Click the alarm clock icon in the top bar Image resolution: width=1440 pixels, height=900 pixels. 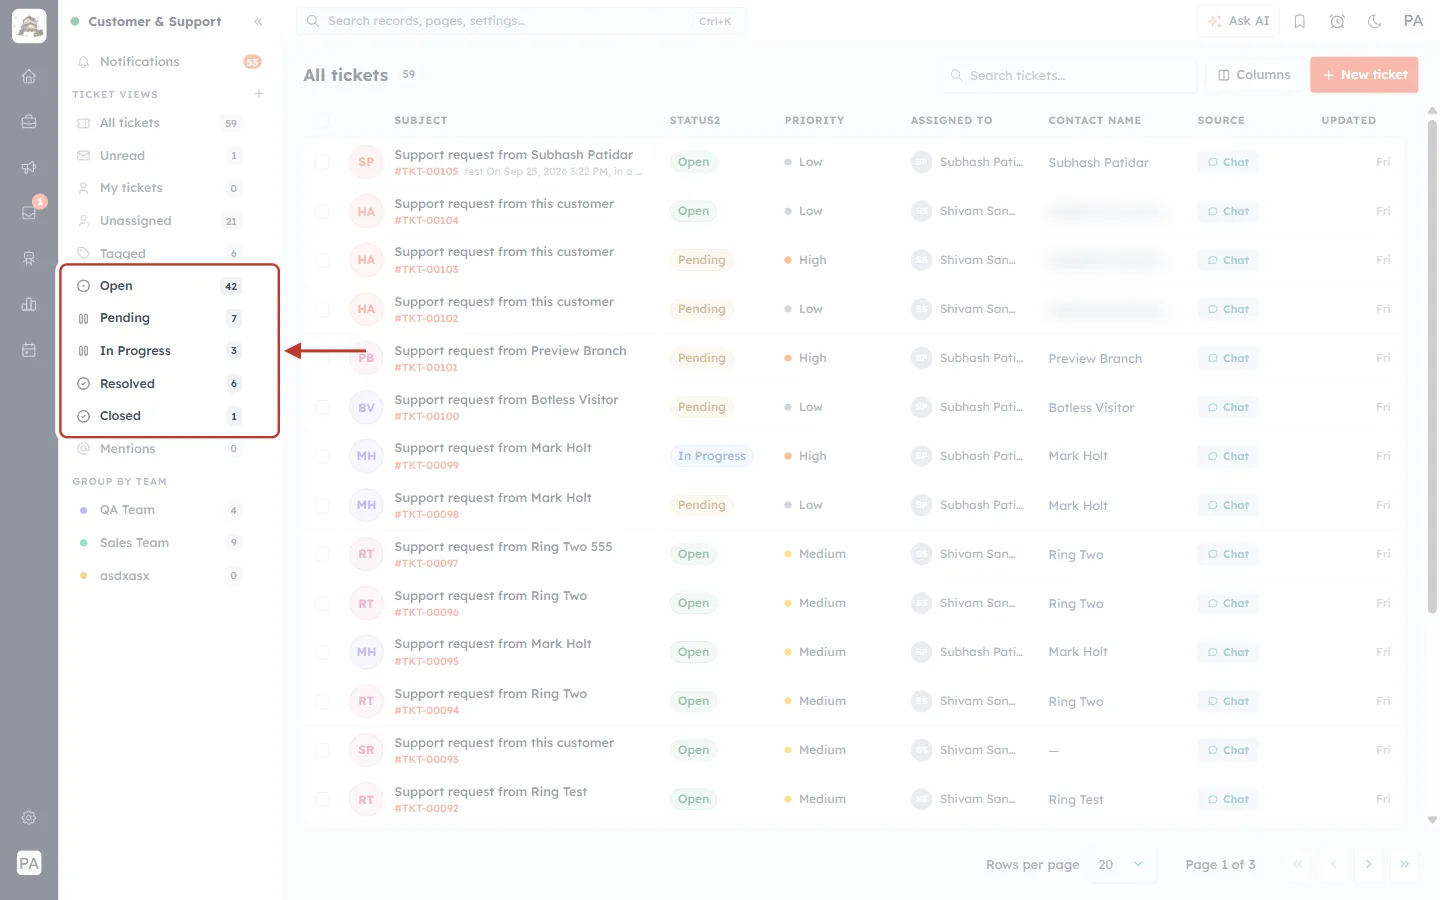(x=1337, y=21)
